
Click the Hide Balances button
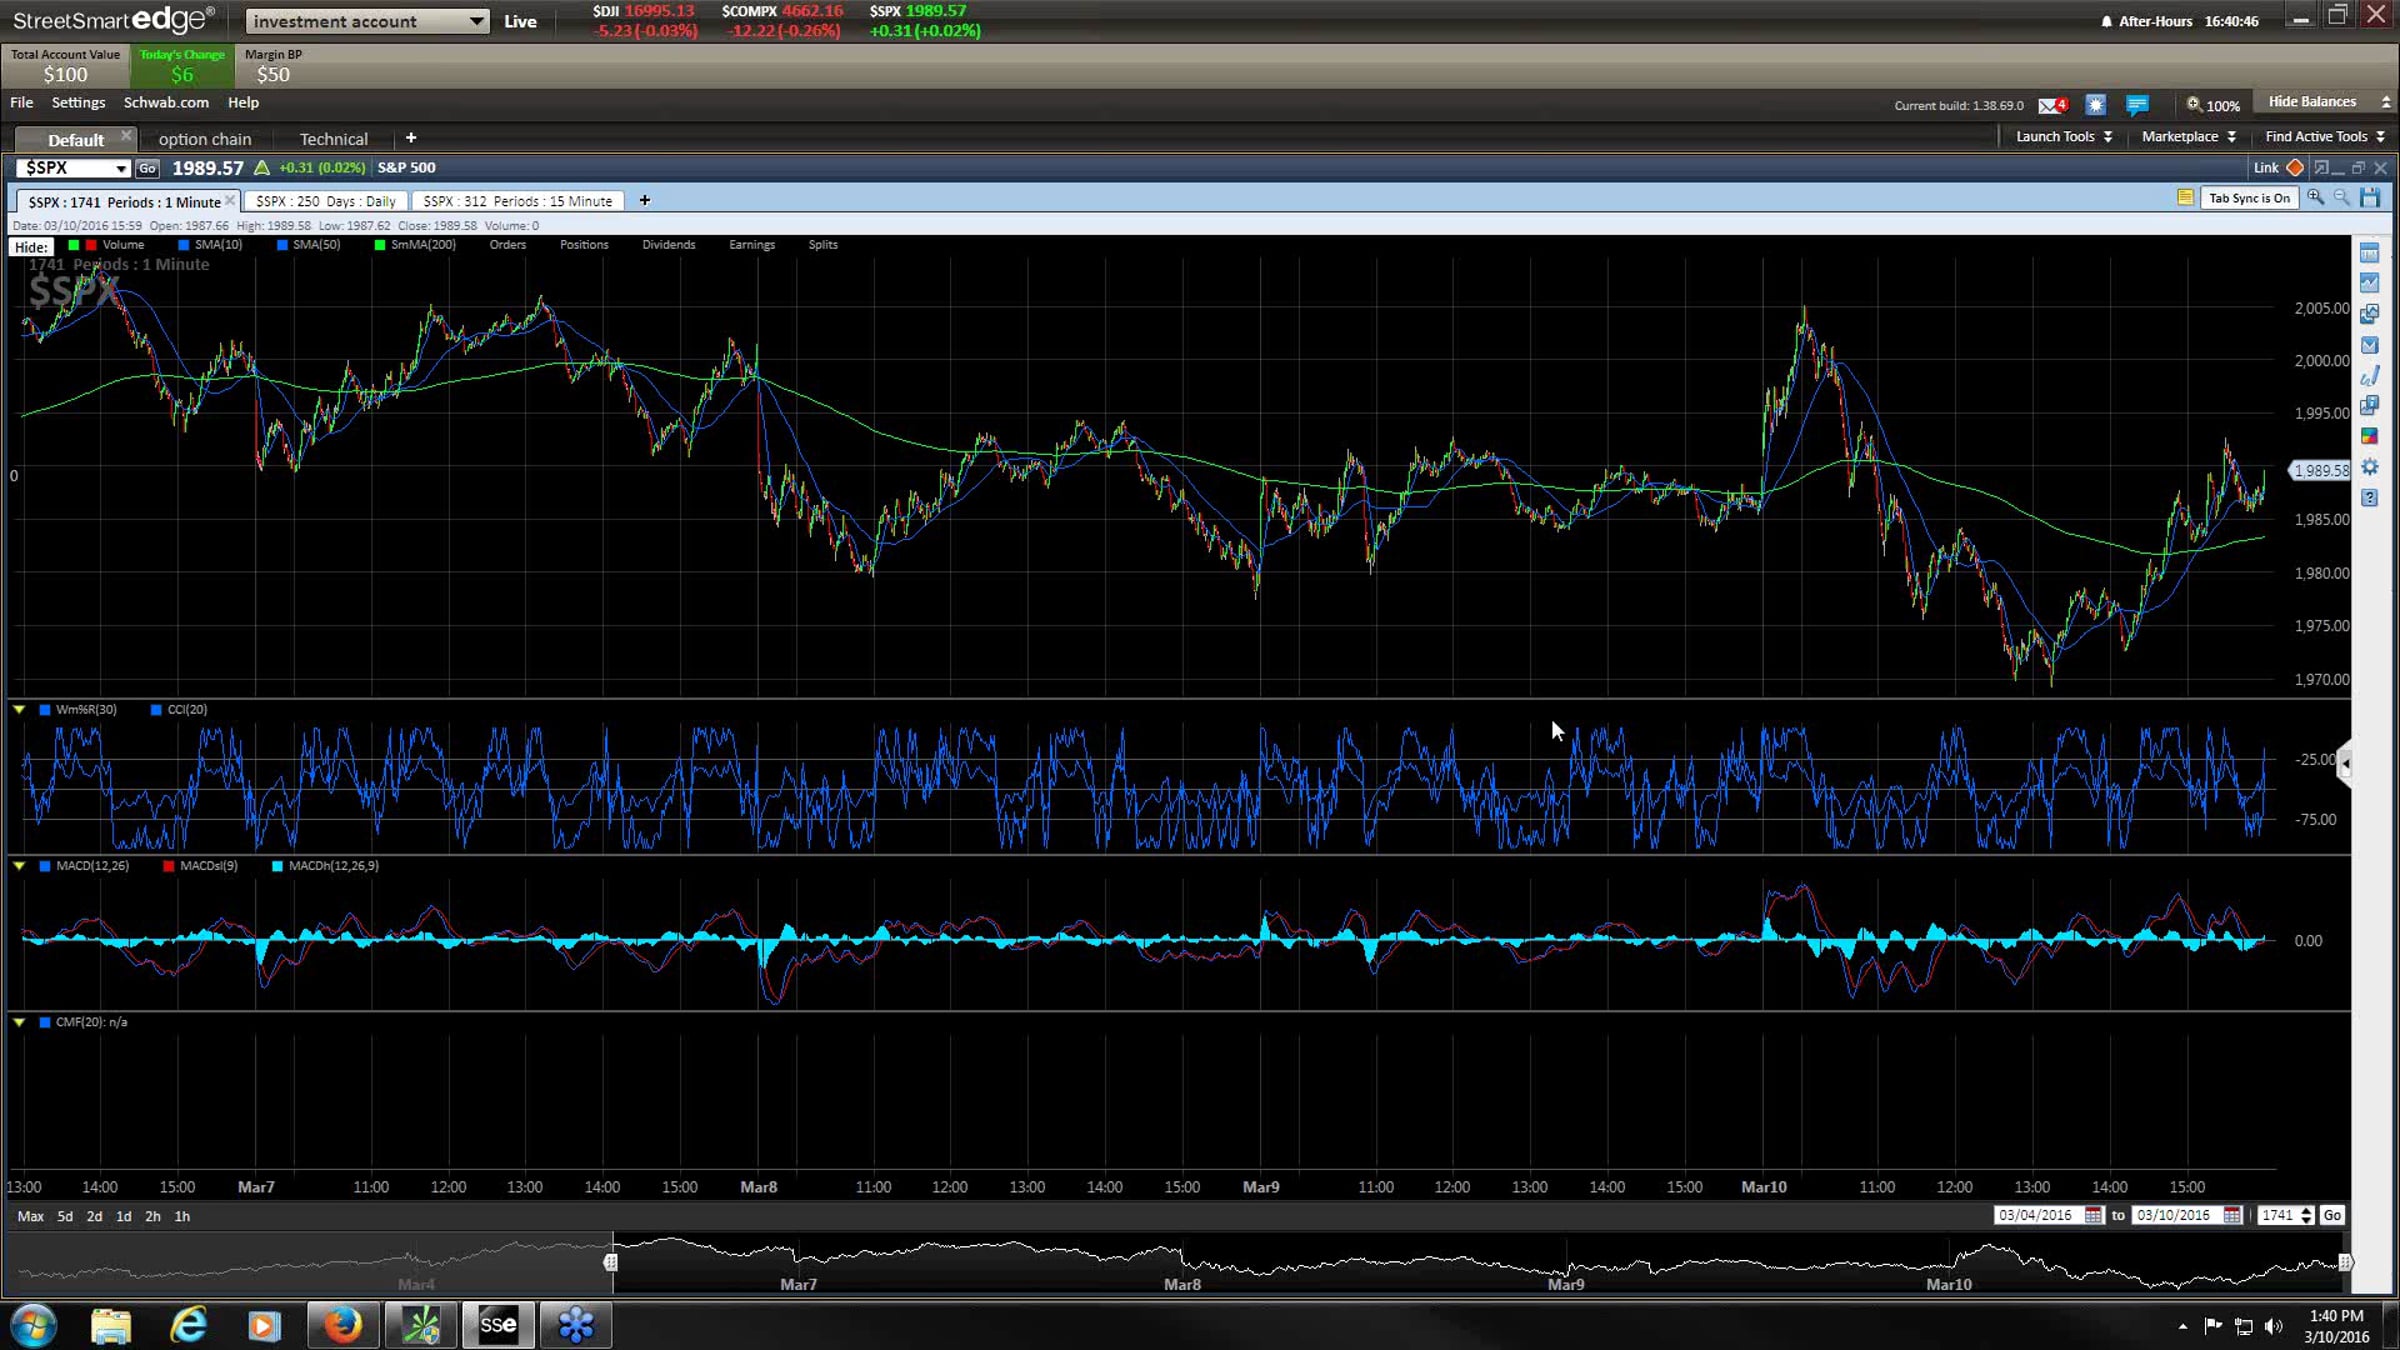[x=2312, y=102]
